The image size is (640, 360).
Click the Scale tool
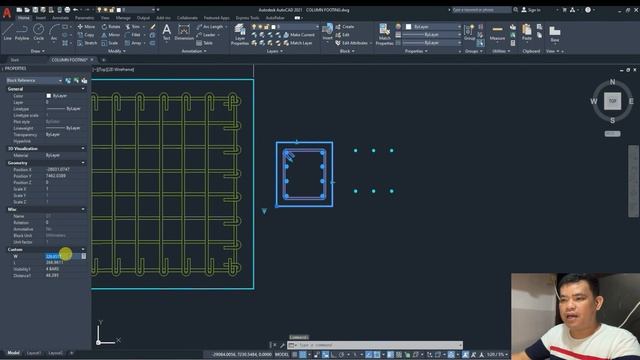pos(110,43)
